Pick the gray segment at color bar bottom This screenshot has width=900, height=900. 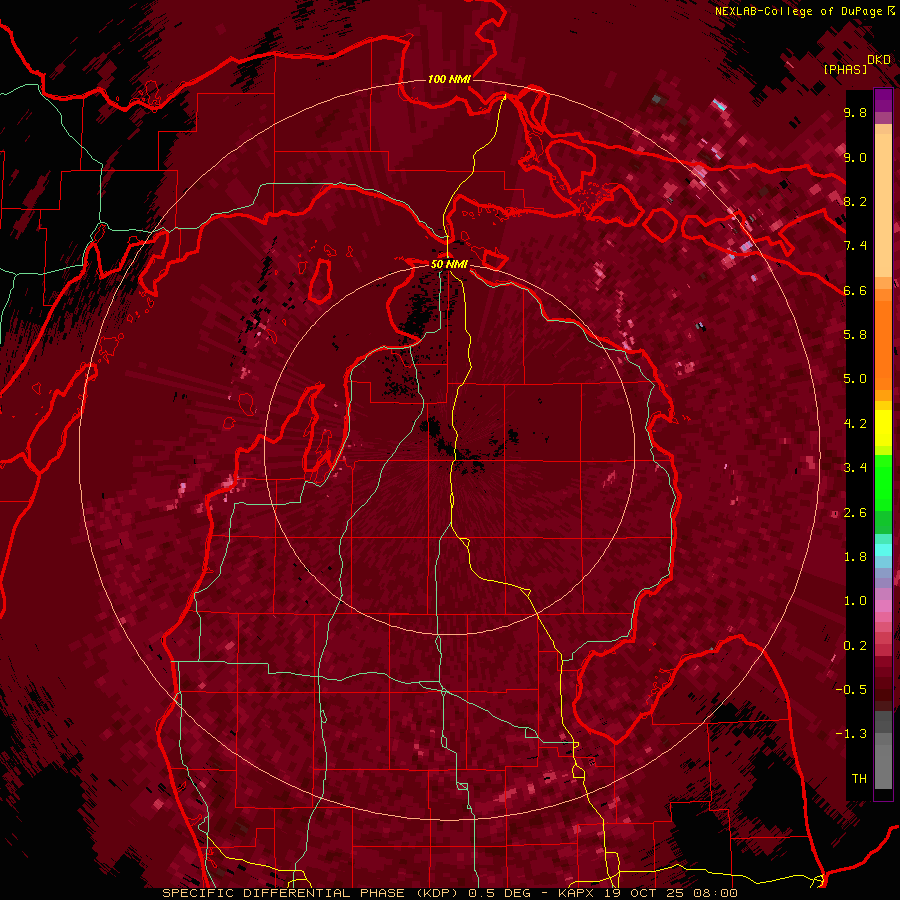(x=883, y=763)
